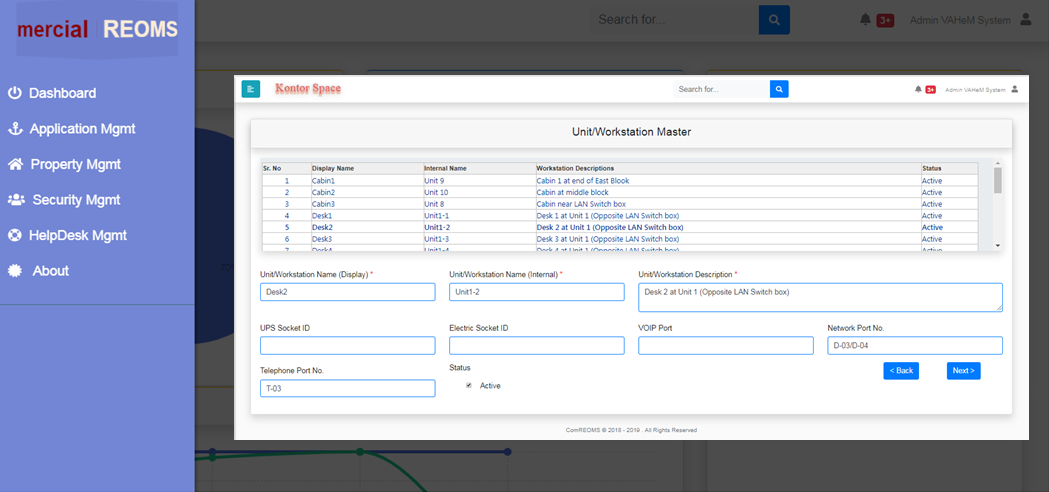This screenshot has height=492, width=1049.
Task: Click the Next button
Action: tap(963, 371)
